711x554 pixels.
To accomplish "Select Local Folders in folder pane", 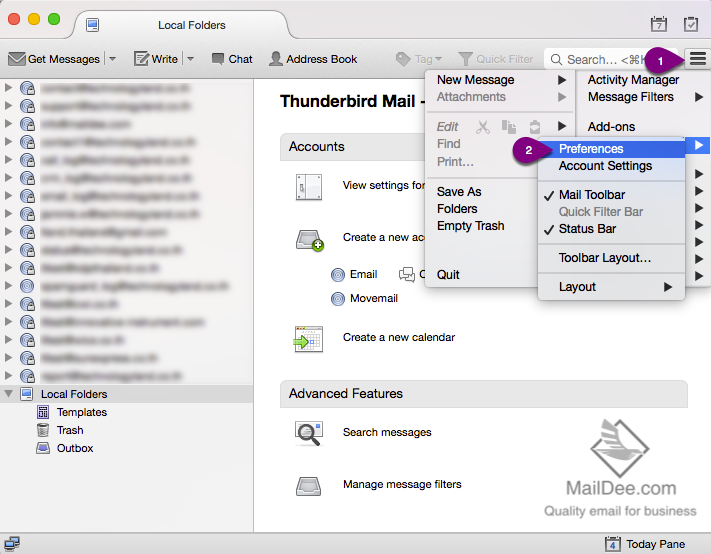I will (x=74, y=394).
